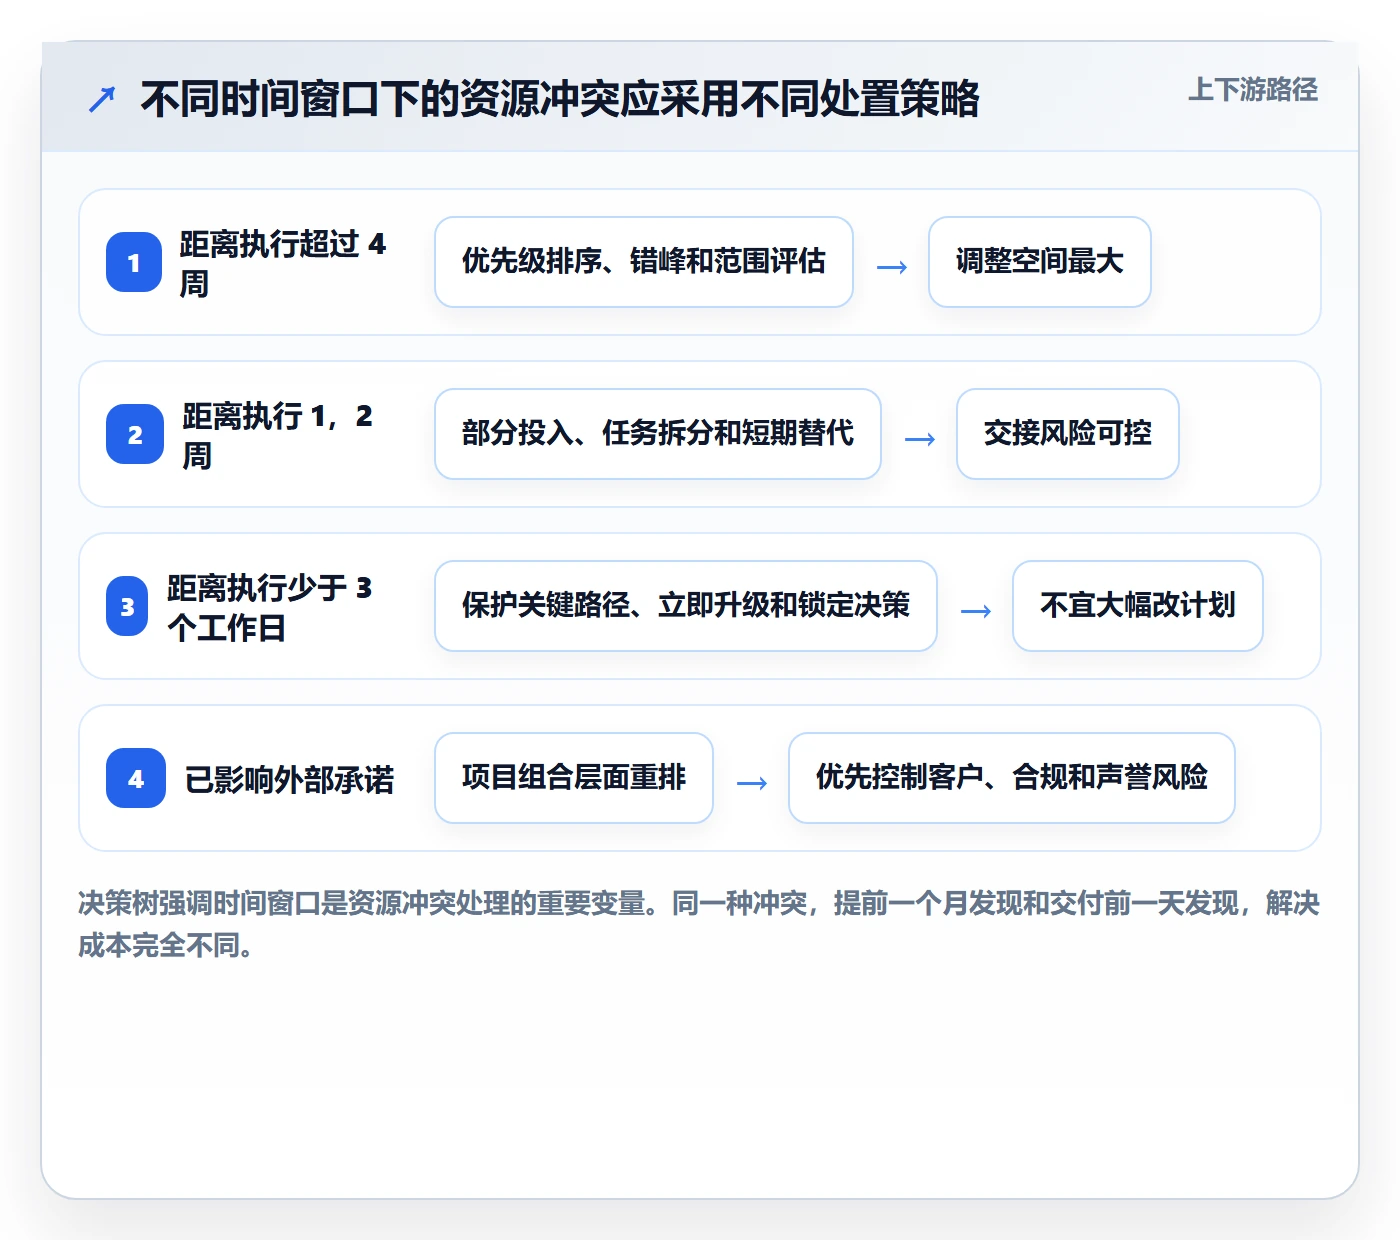
Task: Click the number 2 step badge
Action: tap(135, 434)
